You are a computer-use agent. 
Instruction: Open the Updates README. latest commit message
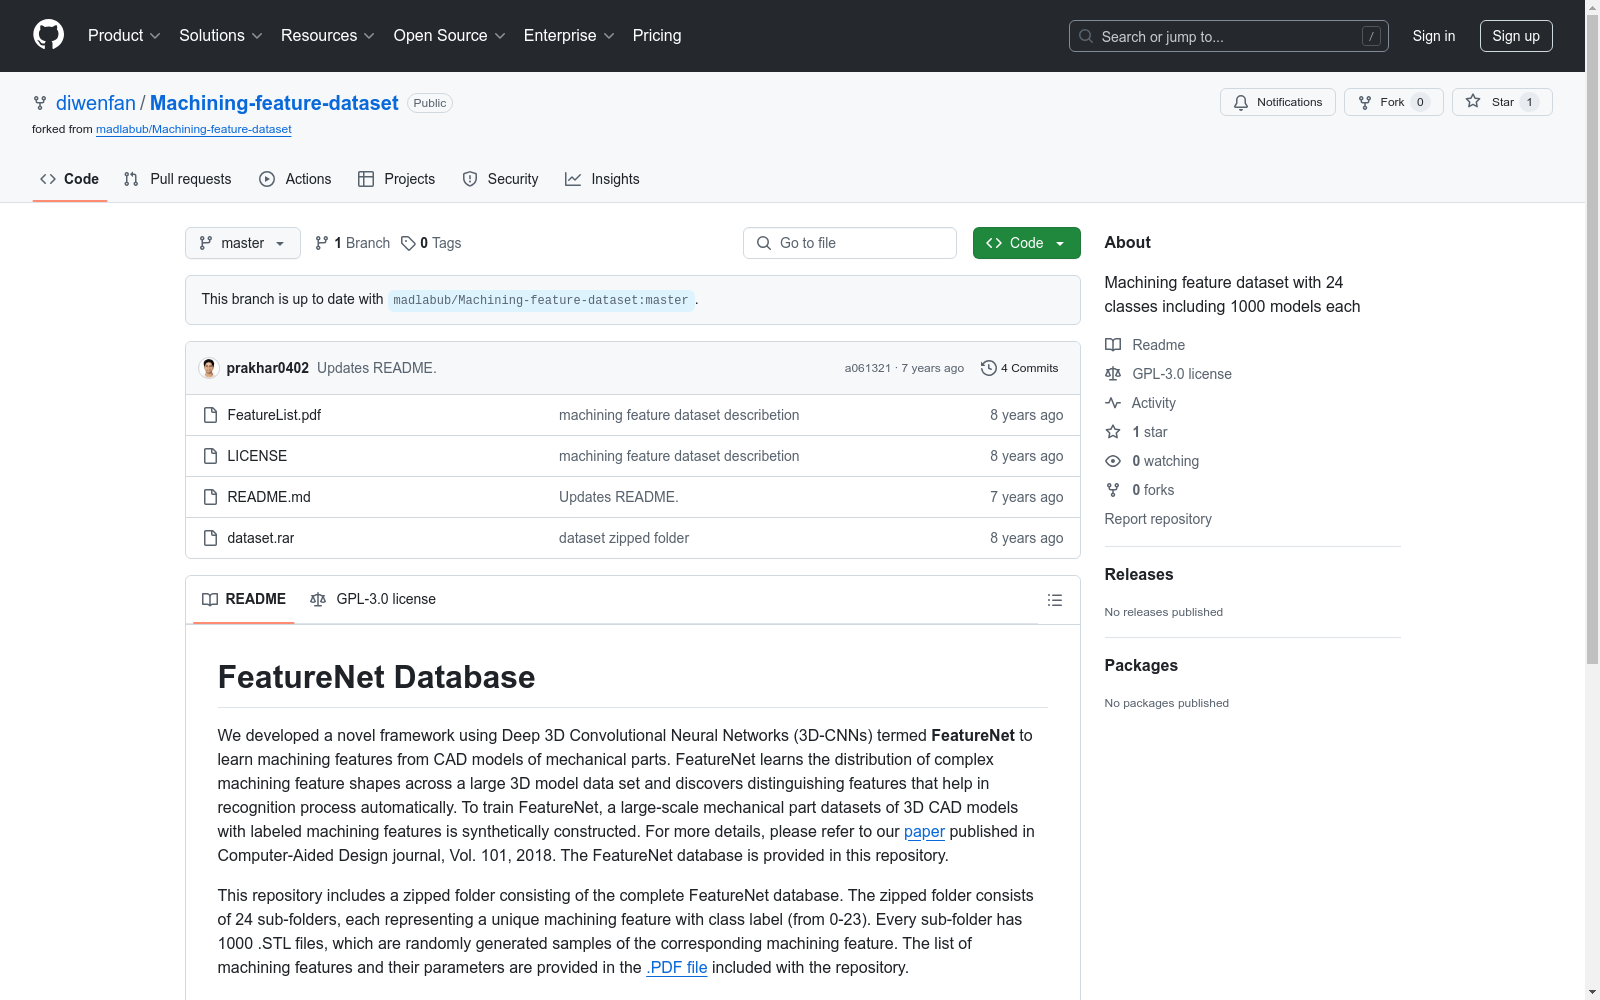pos(377,368)
